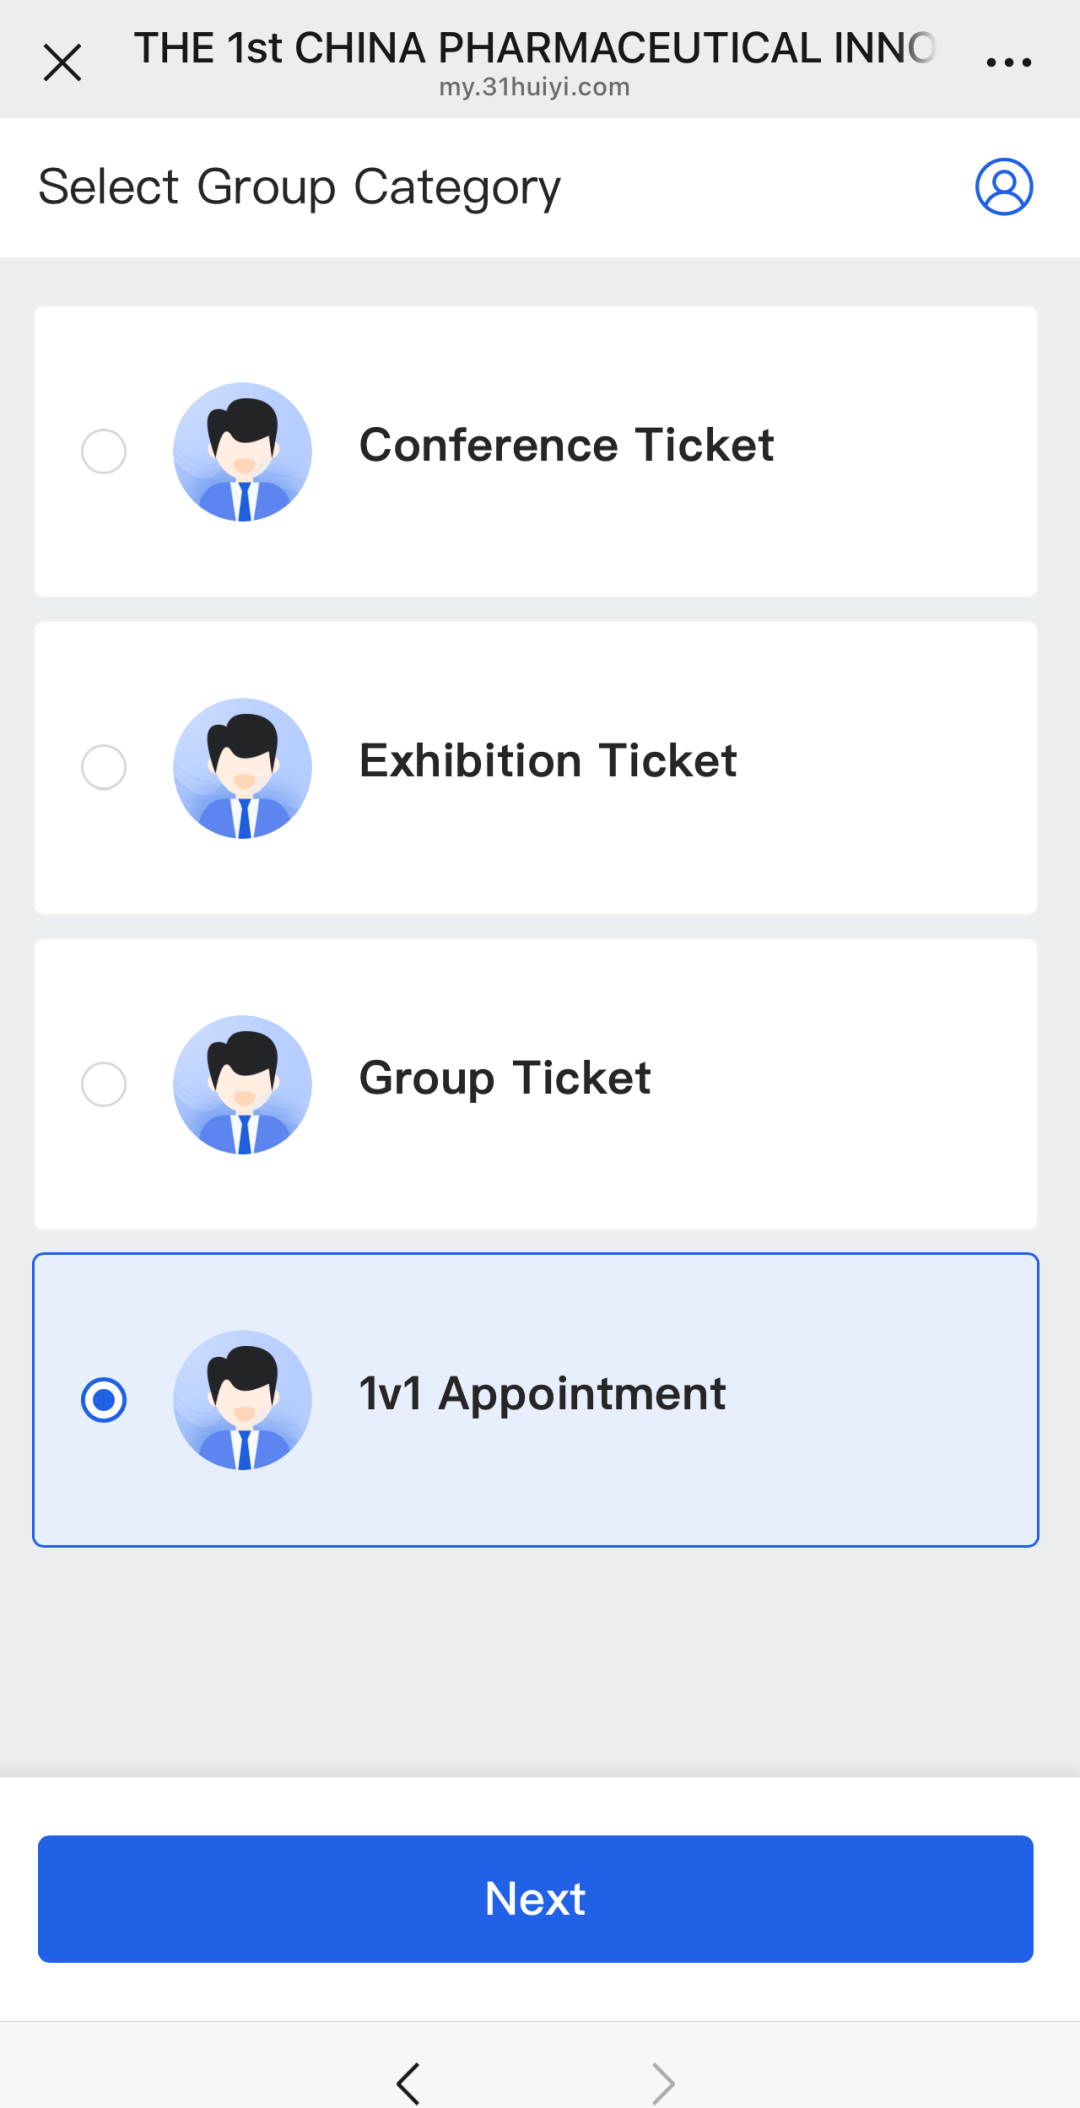Close the in-app browser with X icon
Viewport: 1080px width, 2108px height.
pos(62,63)
